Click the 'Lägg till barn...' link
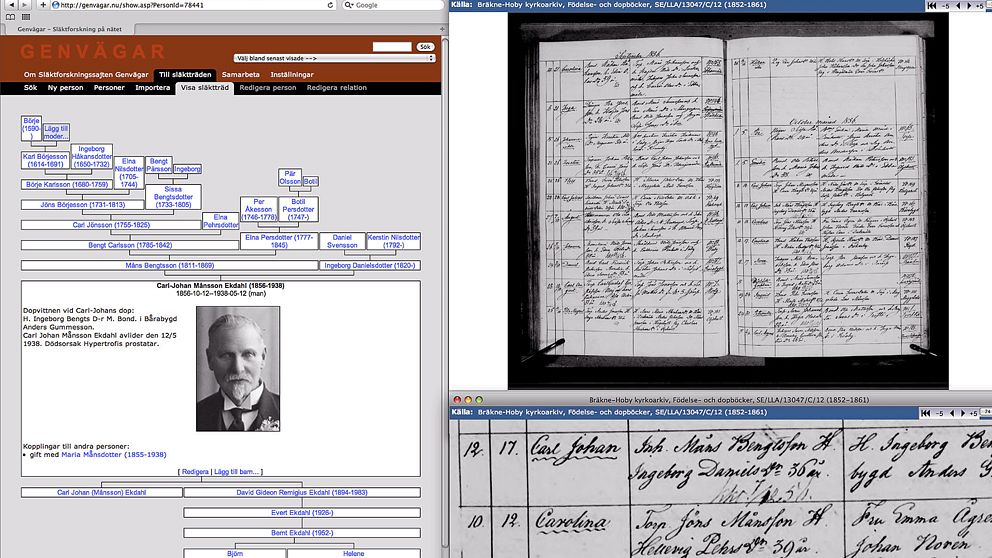The image size is (992, 558). tap(240, 471)
